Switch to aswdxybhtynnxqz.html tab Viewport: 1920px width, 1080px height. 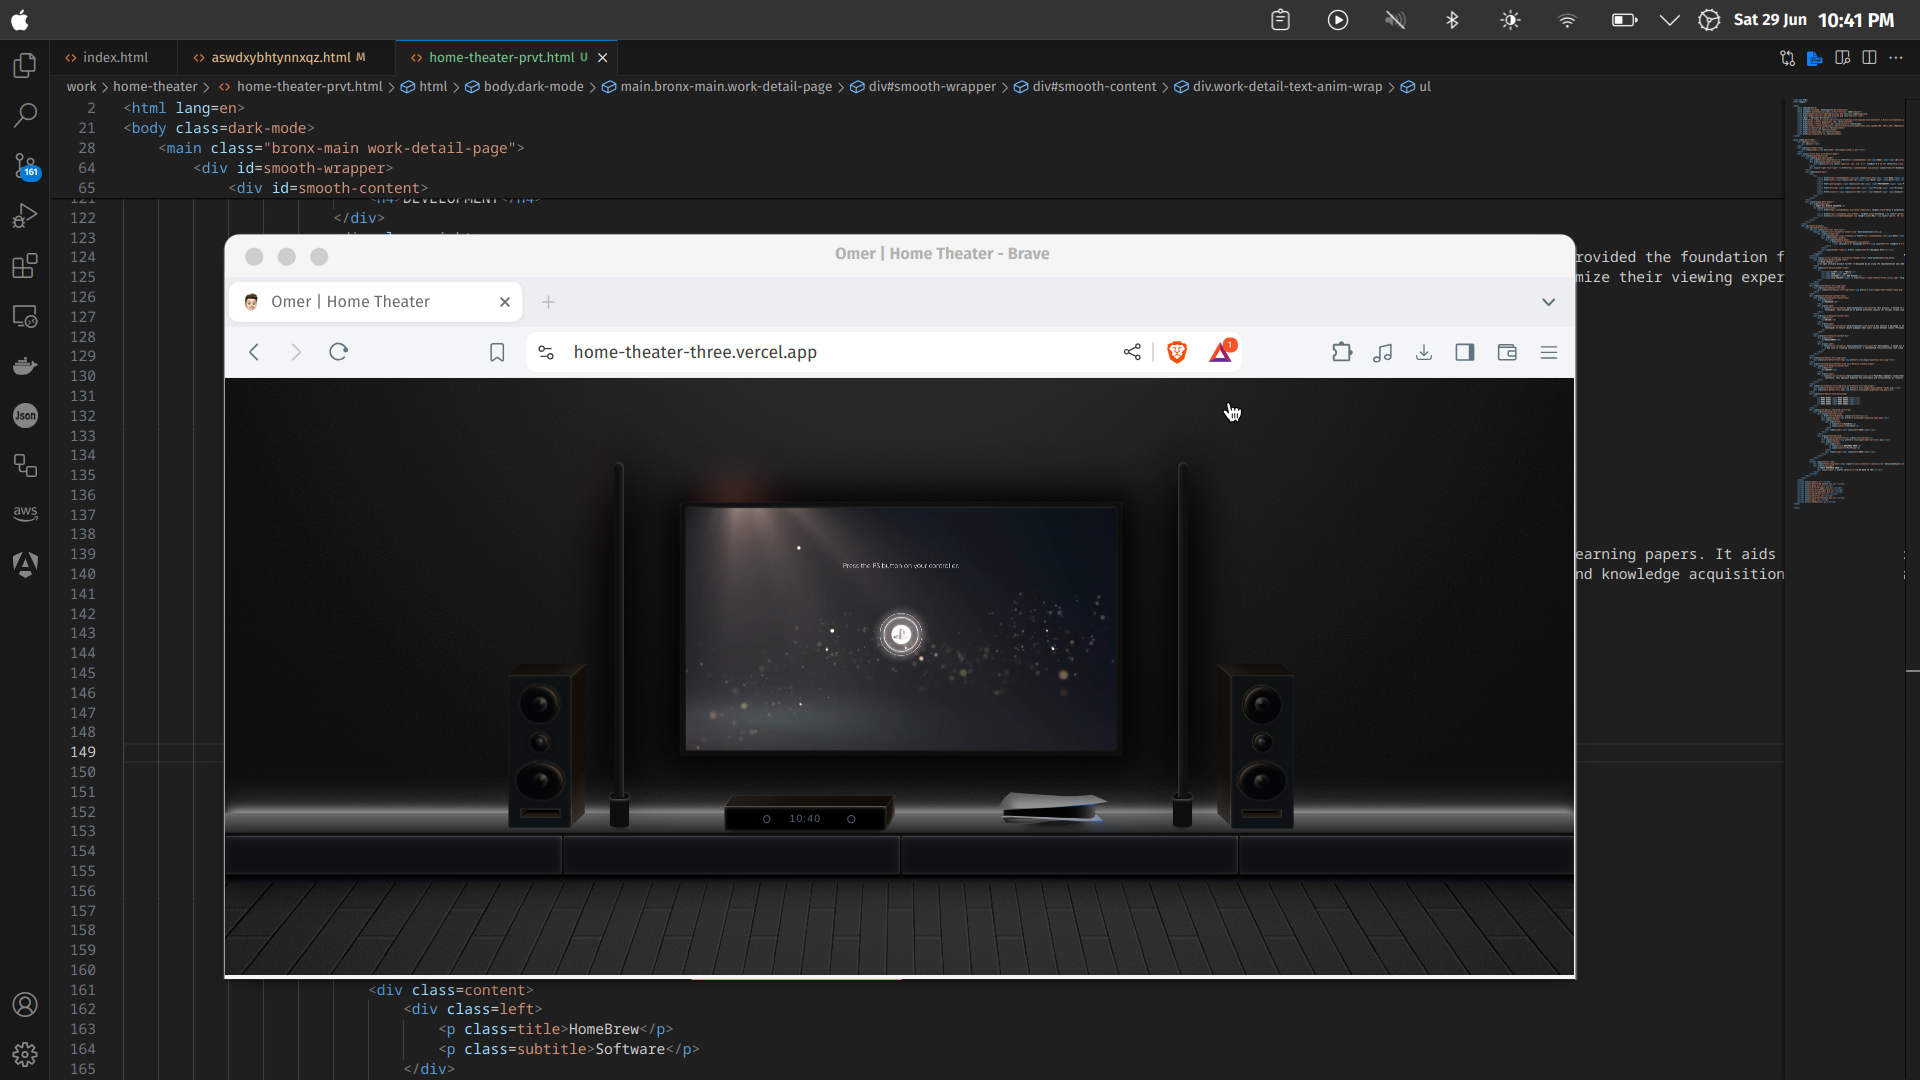pyautogui.click(x=280, y=58)
